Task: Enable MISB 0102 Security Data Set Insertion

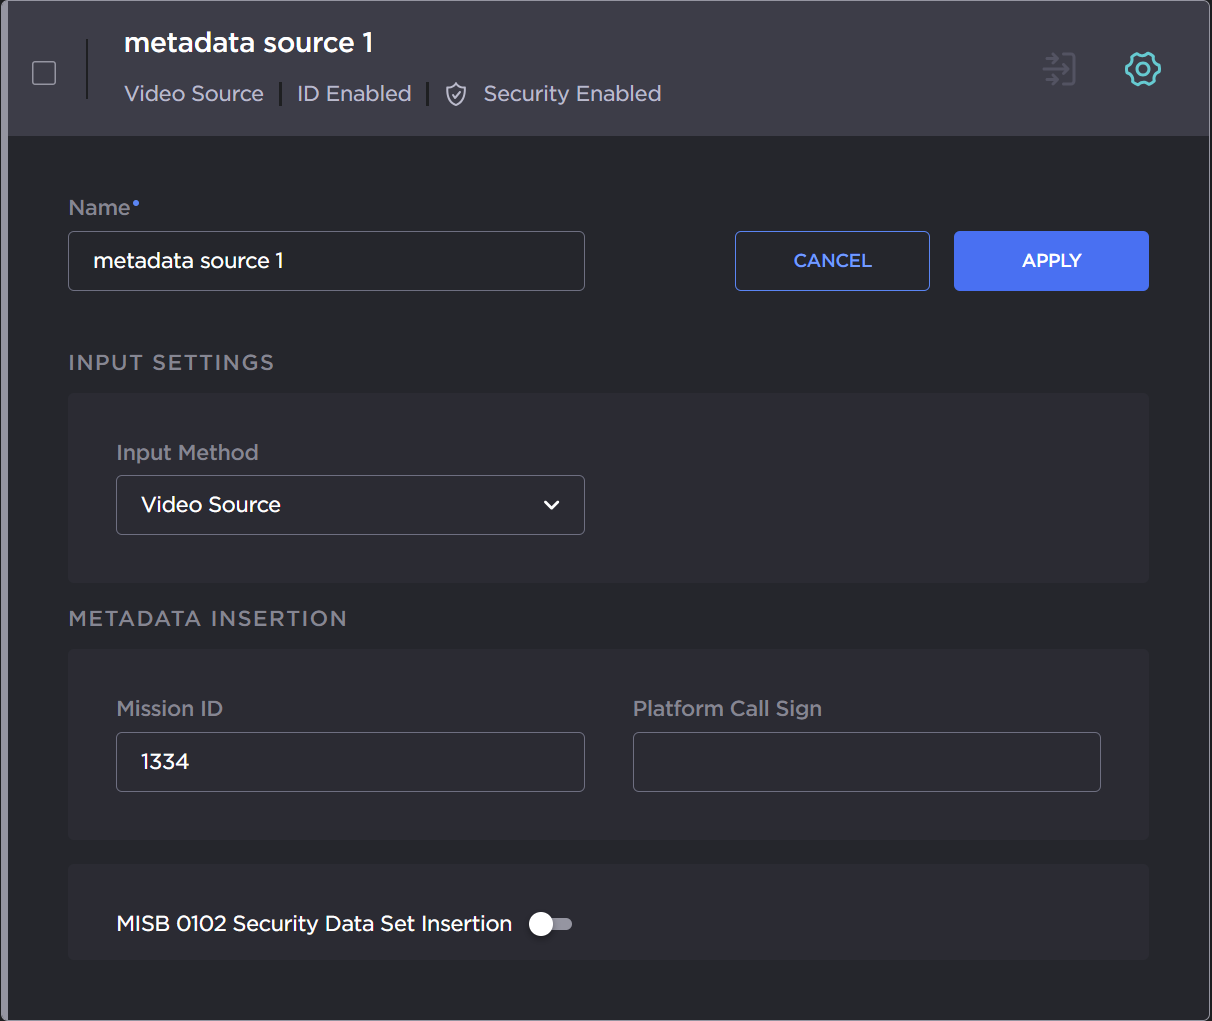Action: tap(549, 924)
